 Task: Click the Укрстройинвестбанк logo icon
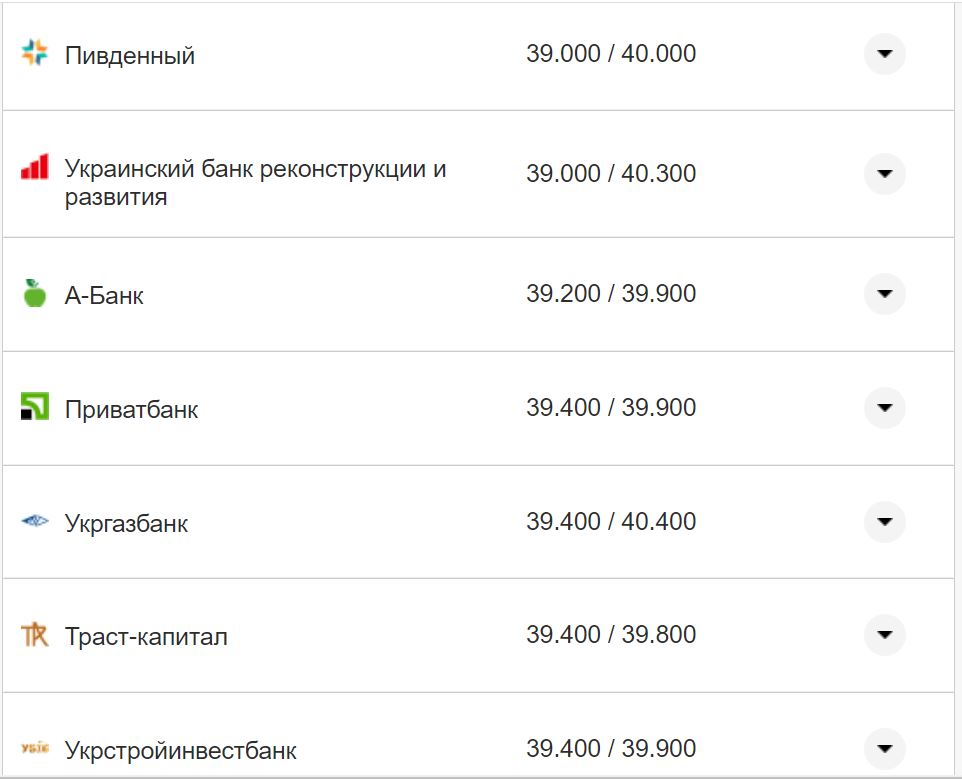[x=34, y=747]
